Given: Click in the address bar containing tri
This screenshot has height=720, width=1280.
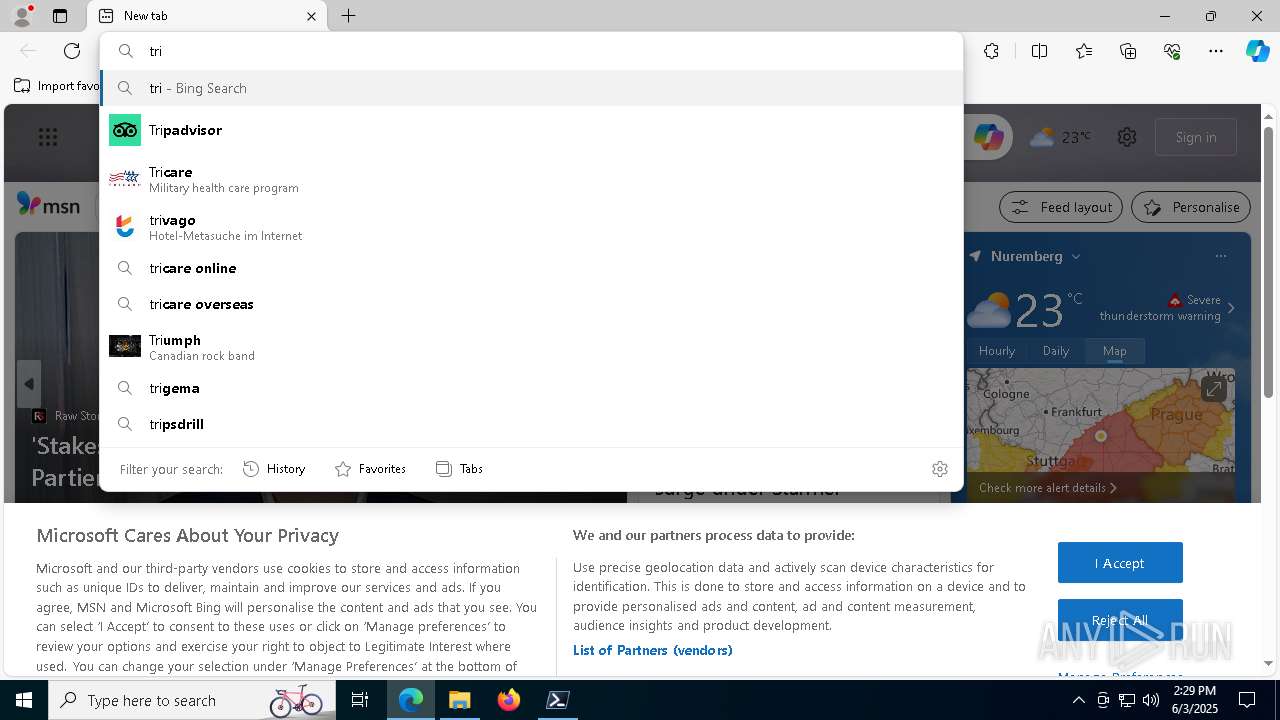Looking at the screenshot, I should click(x=531, y=51).
